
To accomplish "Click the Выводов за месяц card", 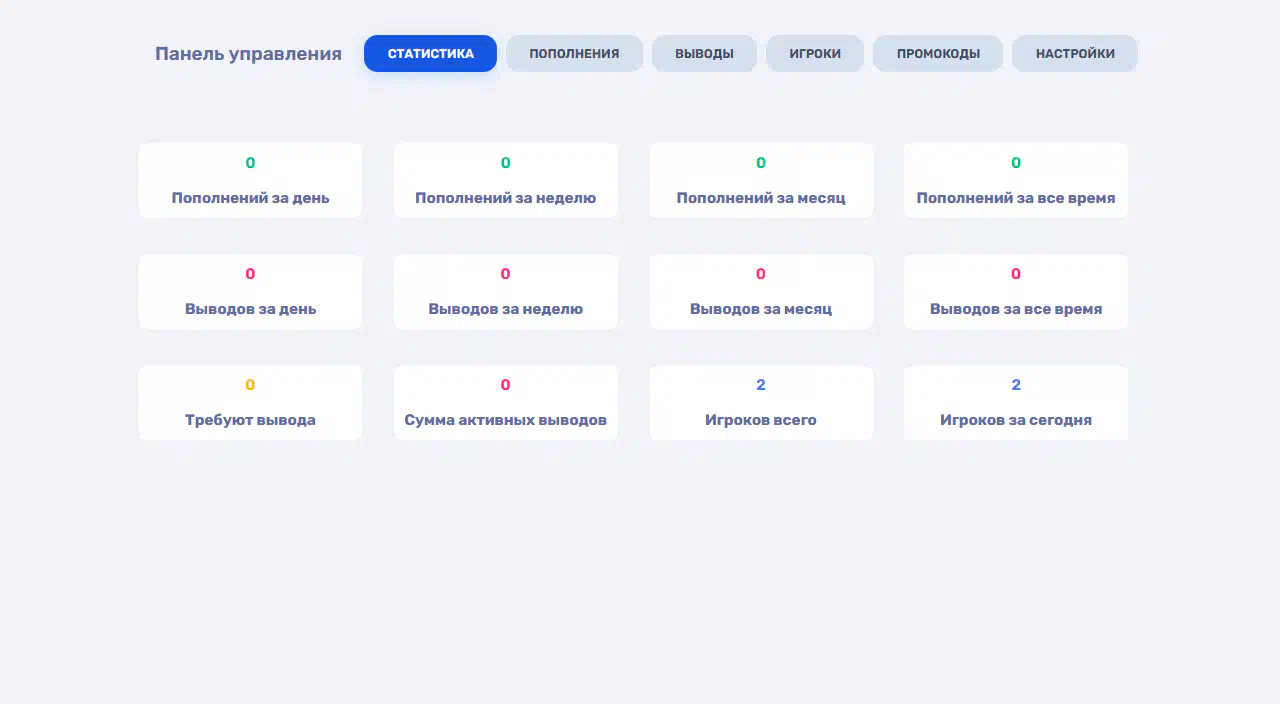I will (x=761, y=292).
